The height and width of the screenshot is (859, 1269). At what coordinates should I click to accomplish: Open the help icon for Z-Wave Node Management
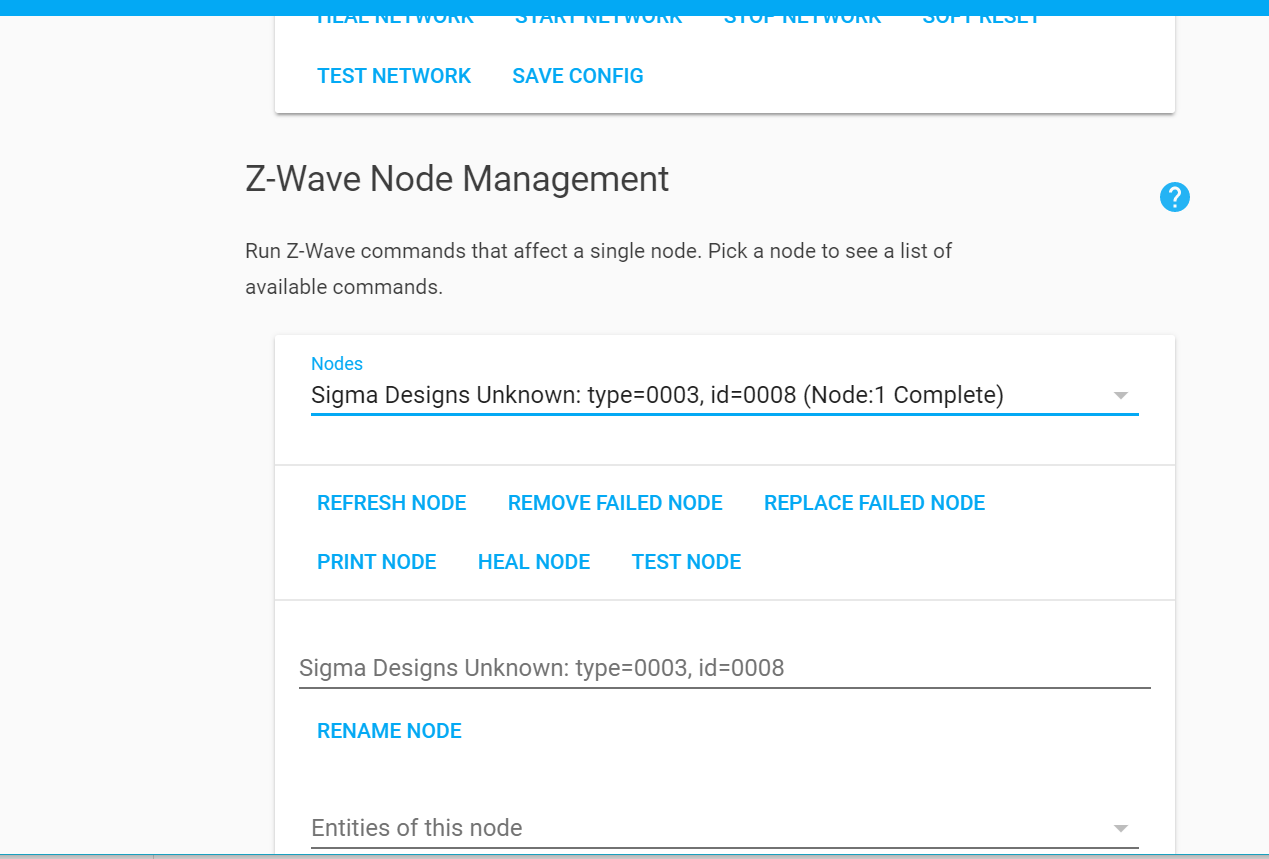point(1175,197)
